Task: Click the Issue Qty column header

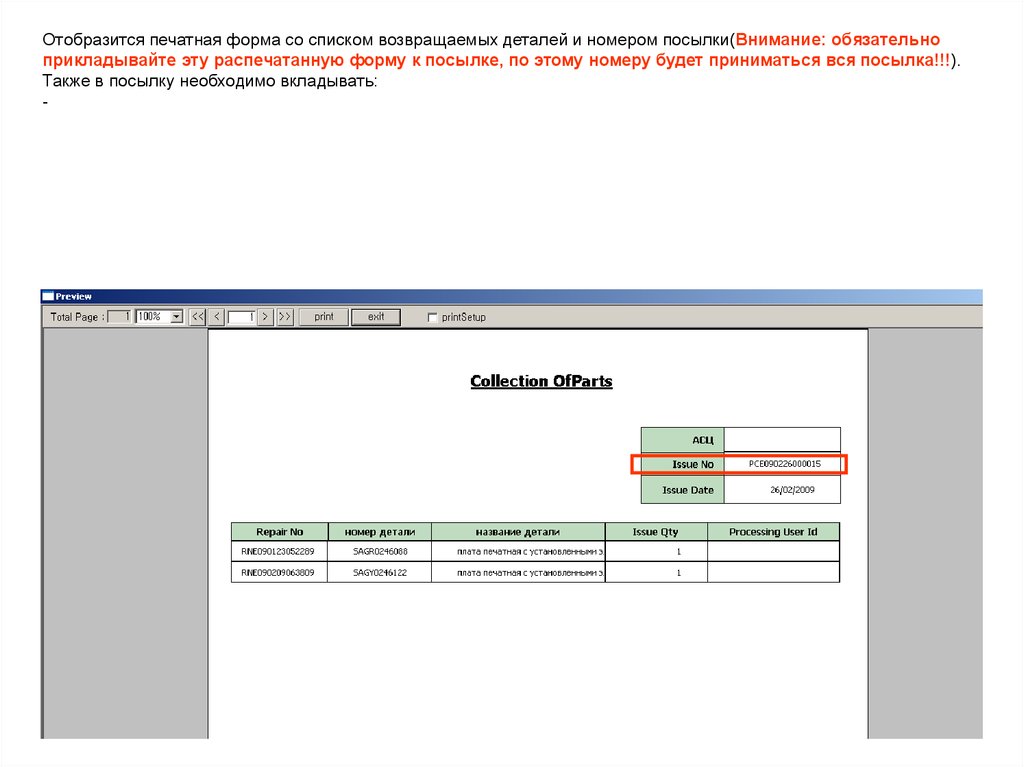Action: (656, 532)
